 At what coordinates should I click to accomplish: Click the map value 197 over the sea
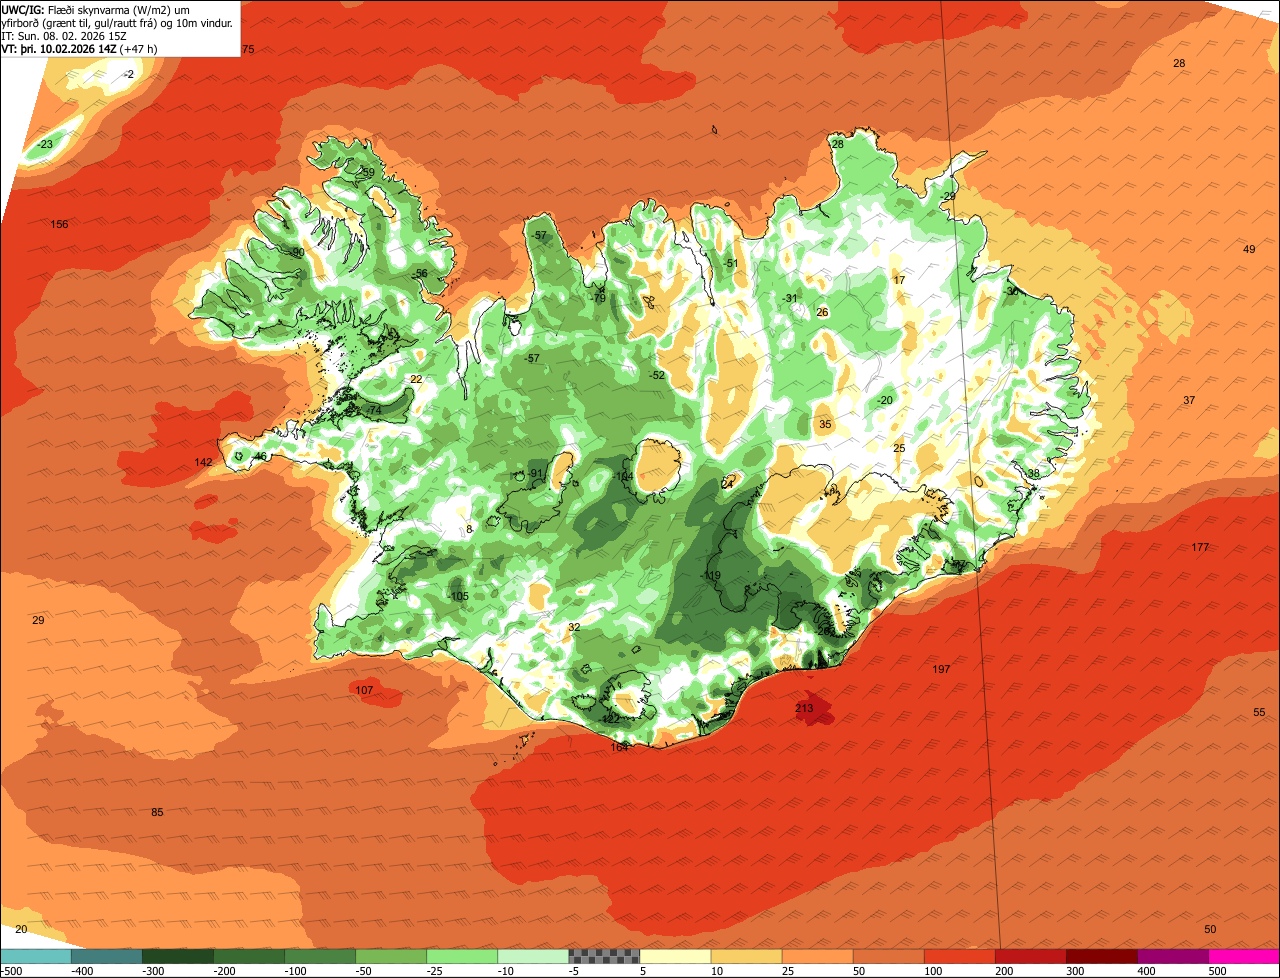[941, 669]
